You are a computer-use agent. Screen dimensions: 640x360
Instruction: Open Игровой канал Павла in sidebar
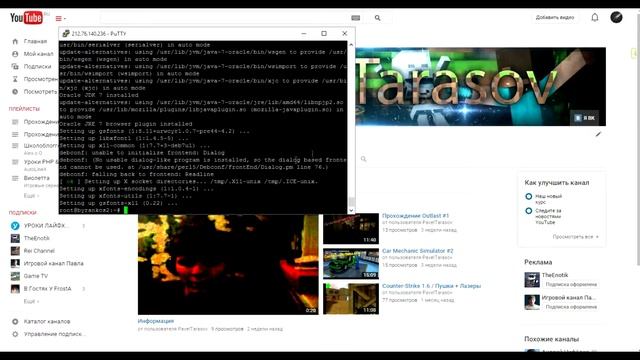click(53, 263)
